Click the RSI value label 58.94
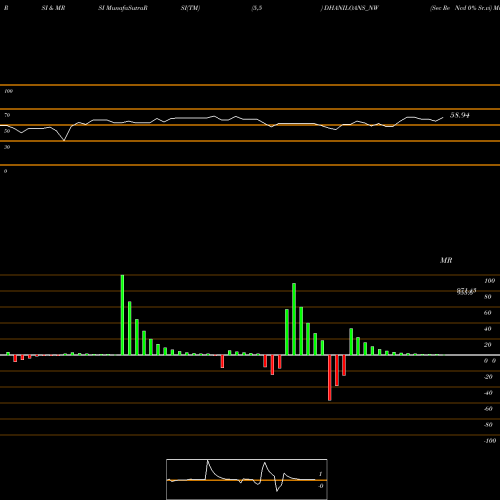This screenshot has width=500, height=500. 460,115
